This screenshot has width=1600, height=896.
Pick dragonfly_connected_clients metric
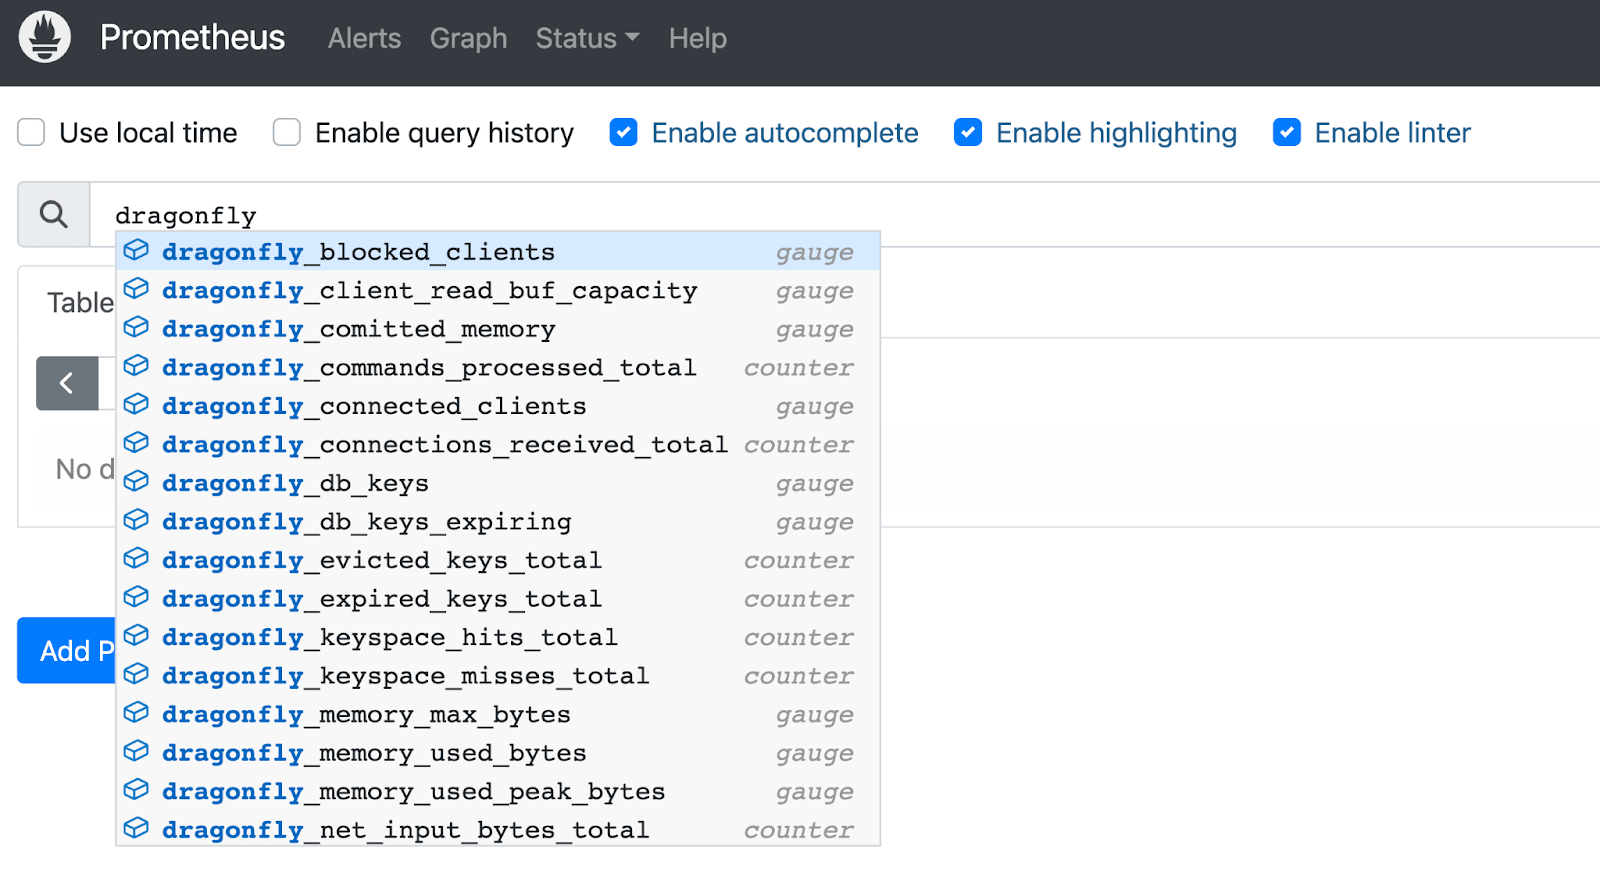498,405
